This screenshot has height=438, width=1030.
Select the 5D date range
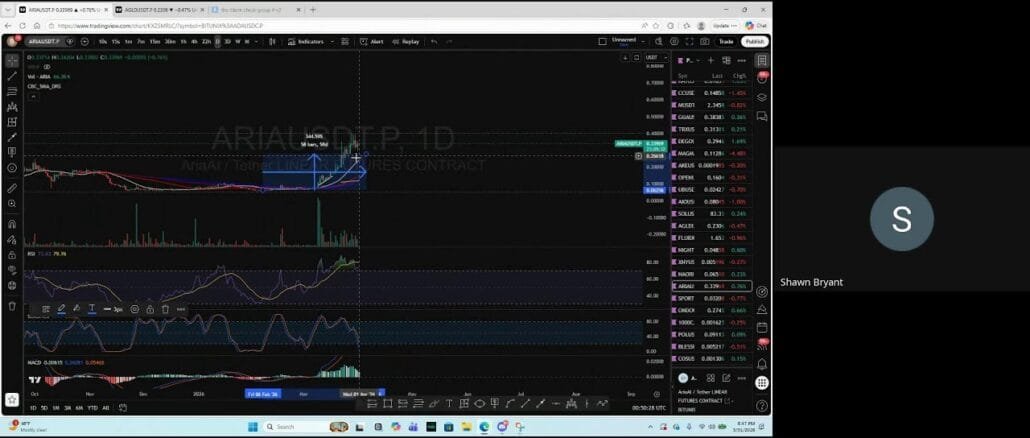[44, 408]
